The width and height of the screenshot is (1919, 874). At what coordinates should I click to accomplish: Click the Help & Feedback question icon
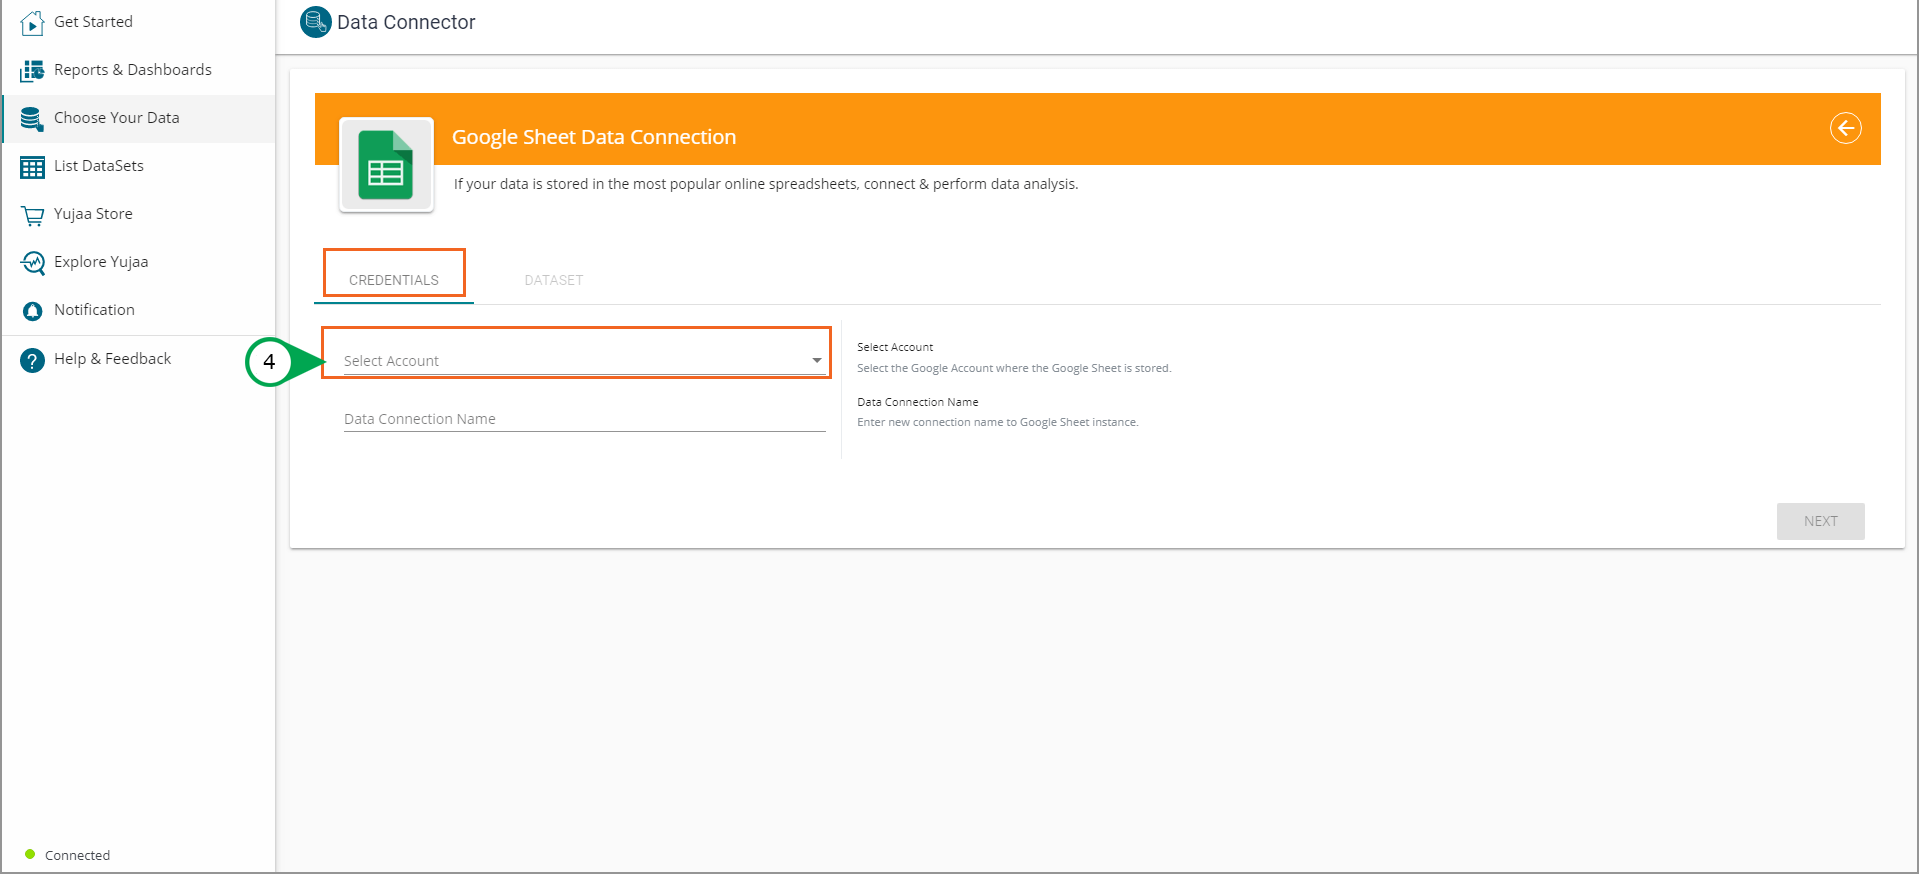[x=32, y=360]
